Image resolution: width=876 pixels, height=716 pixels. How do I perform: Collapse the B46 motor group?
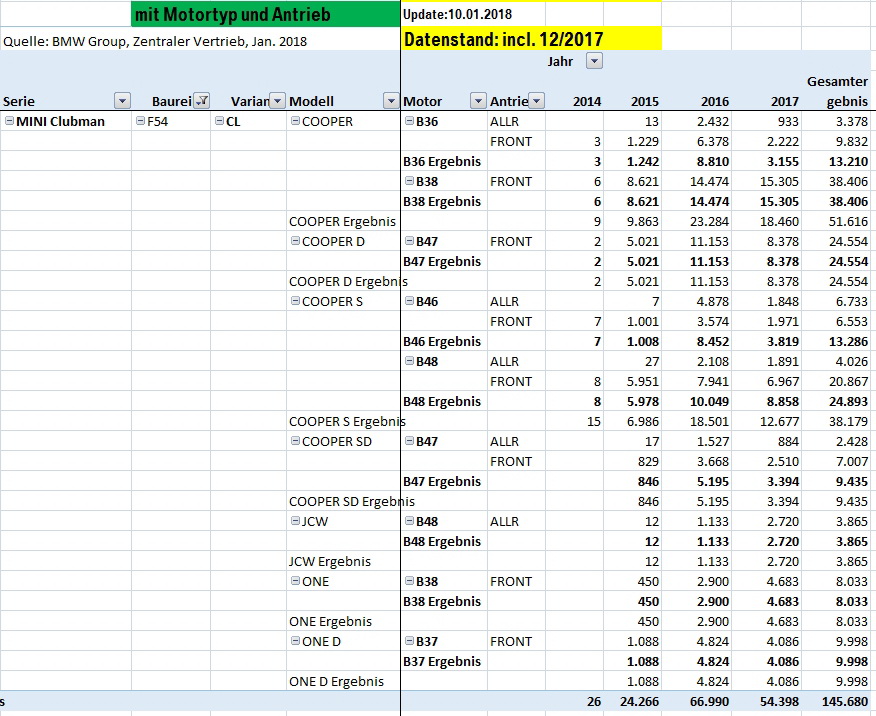pos(410,301)
